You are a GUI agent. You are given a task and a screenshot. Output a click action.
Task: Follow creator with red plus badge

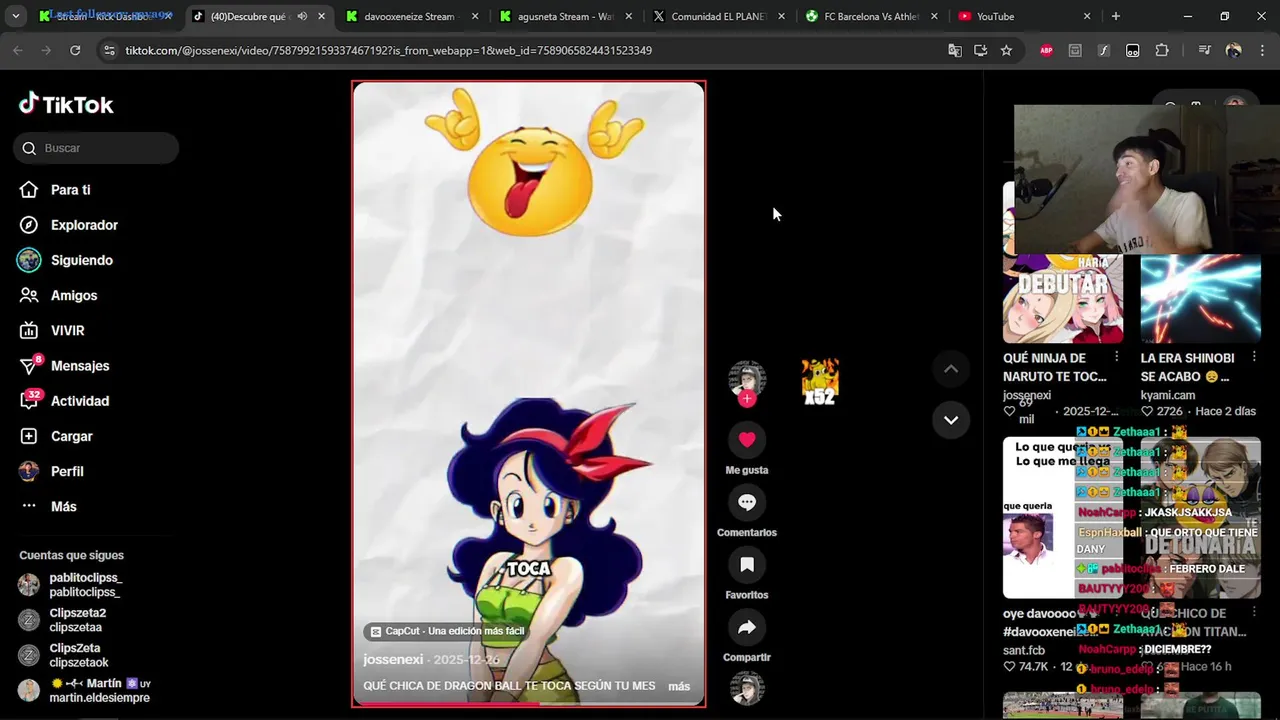tap(747, 399)
